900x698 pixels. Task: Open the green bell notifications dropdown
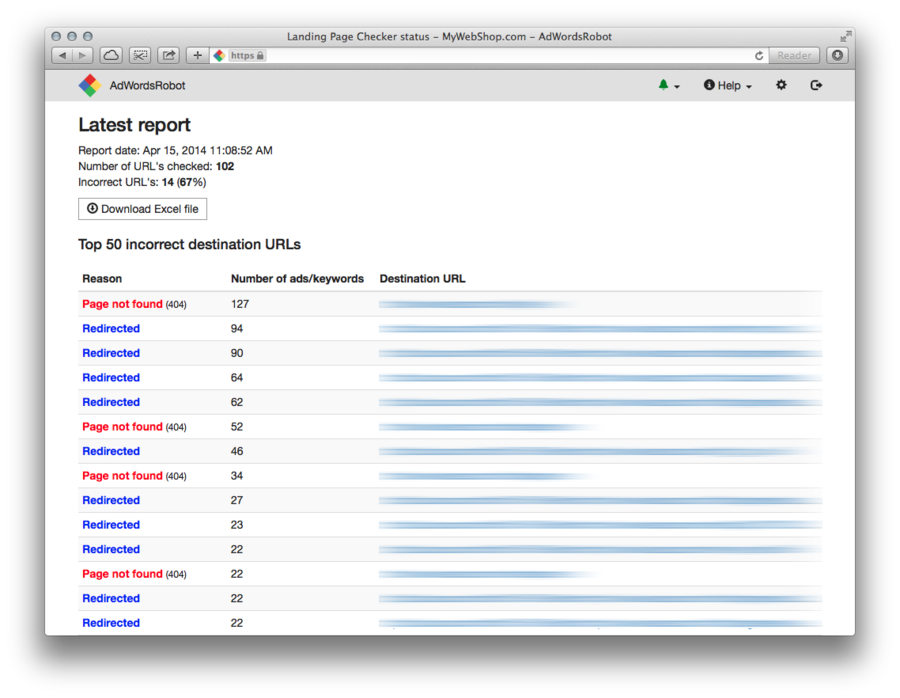pyautogui.click(x=668, y=86)
